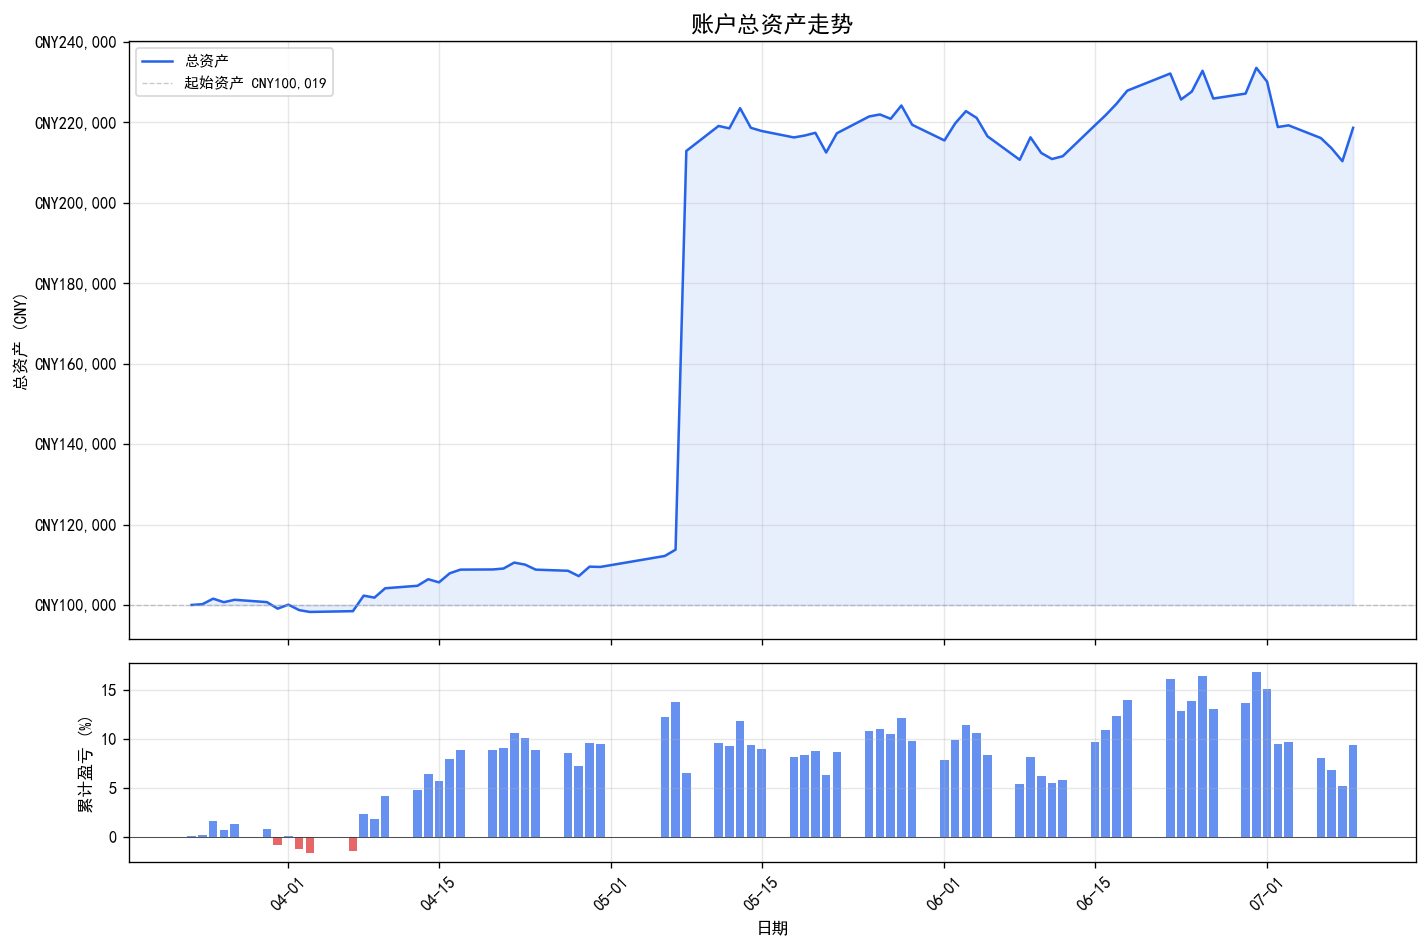Click the tallest blue bar near 07-01
1427x947 pixels.
point(1256,754)
